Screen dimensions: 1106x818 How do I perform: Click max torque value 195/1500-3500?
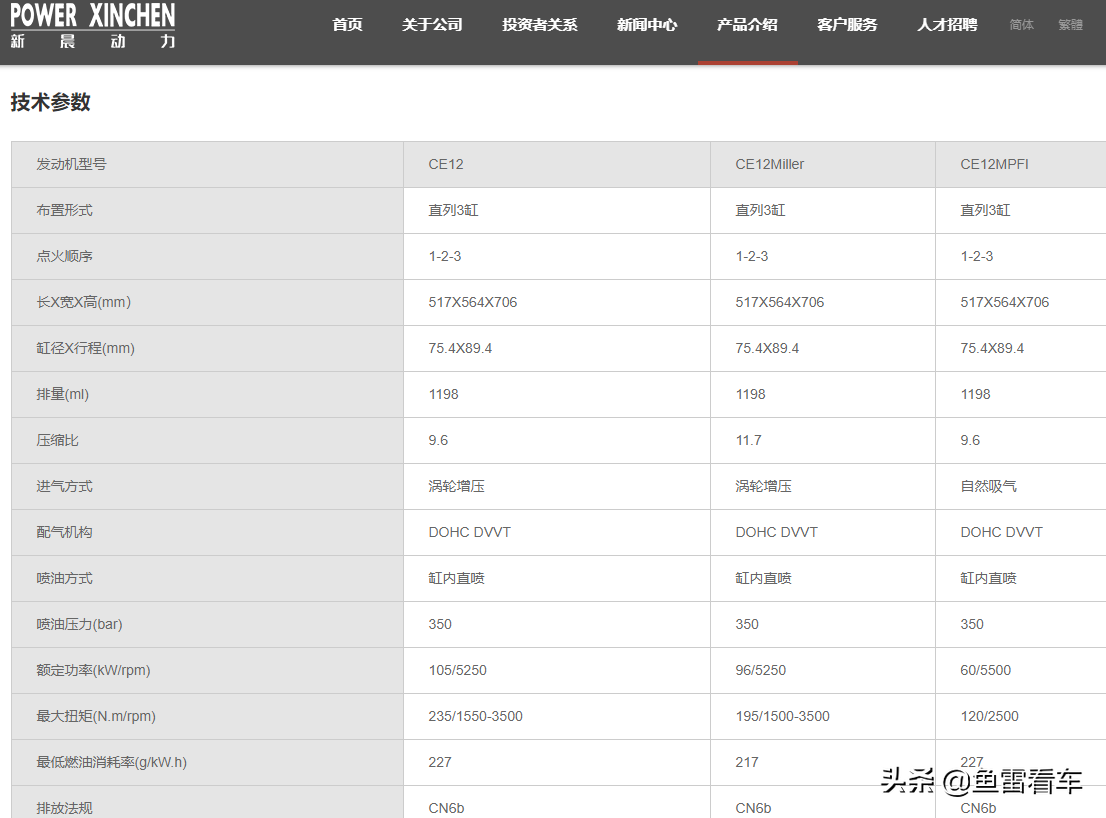coord(782,716)
